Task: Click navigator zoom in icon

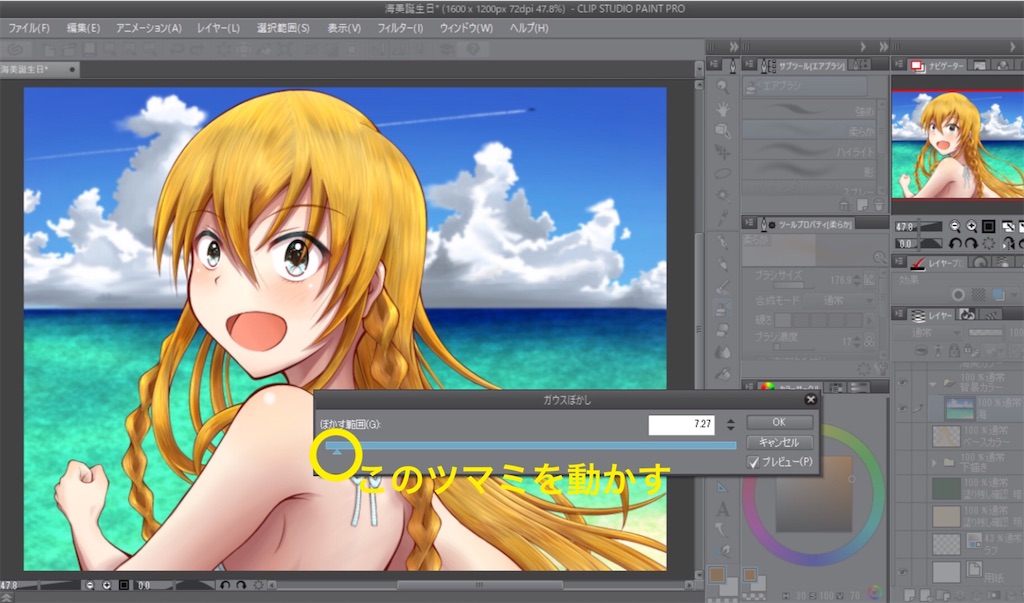Action: click(x=972, y=226)
